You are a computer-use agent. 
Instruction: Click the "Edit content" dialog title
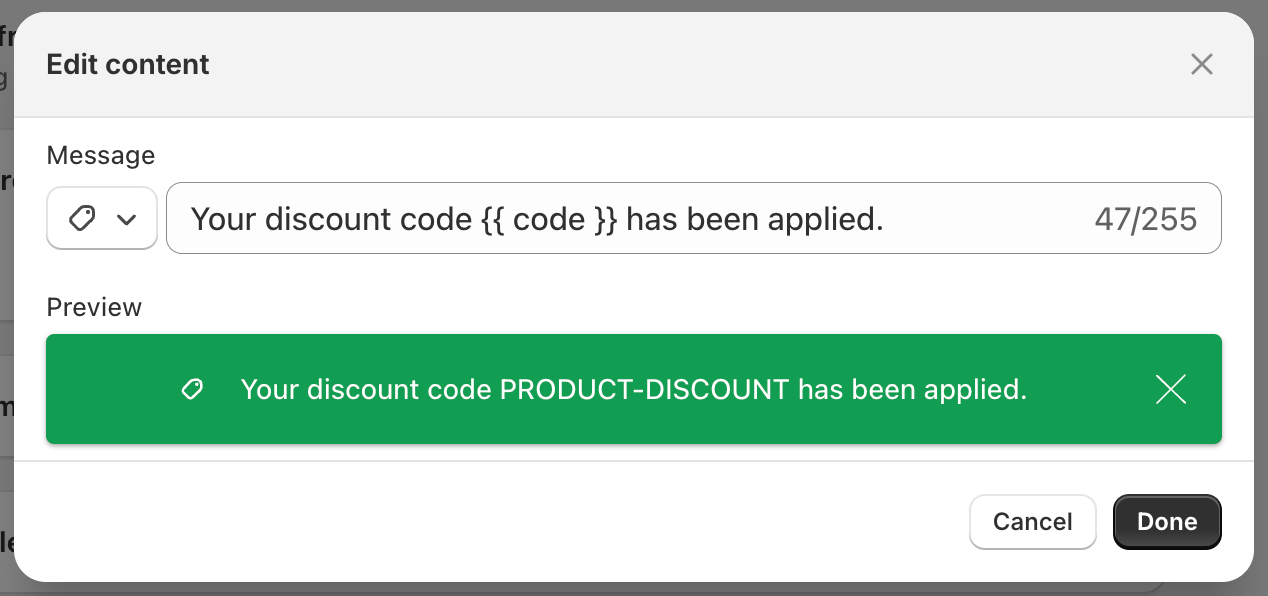[x=128, y=65]
